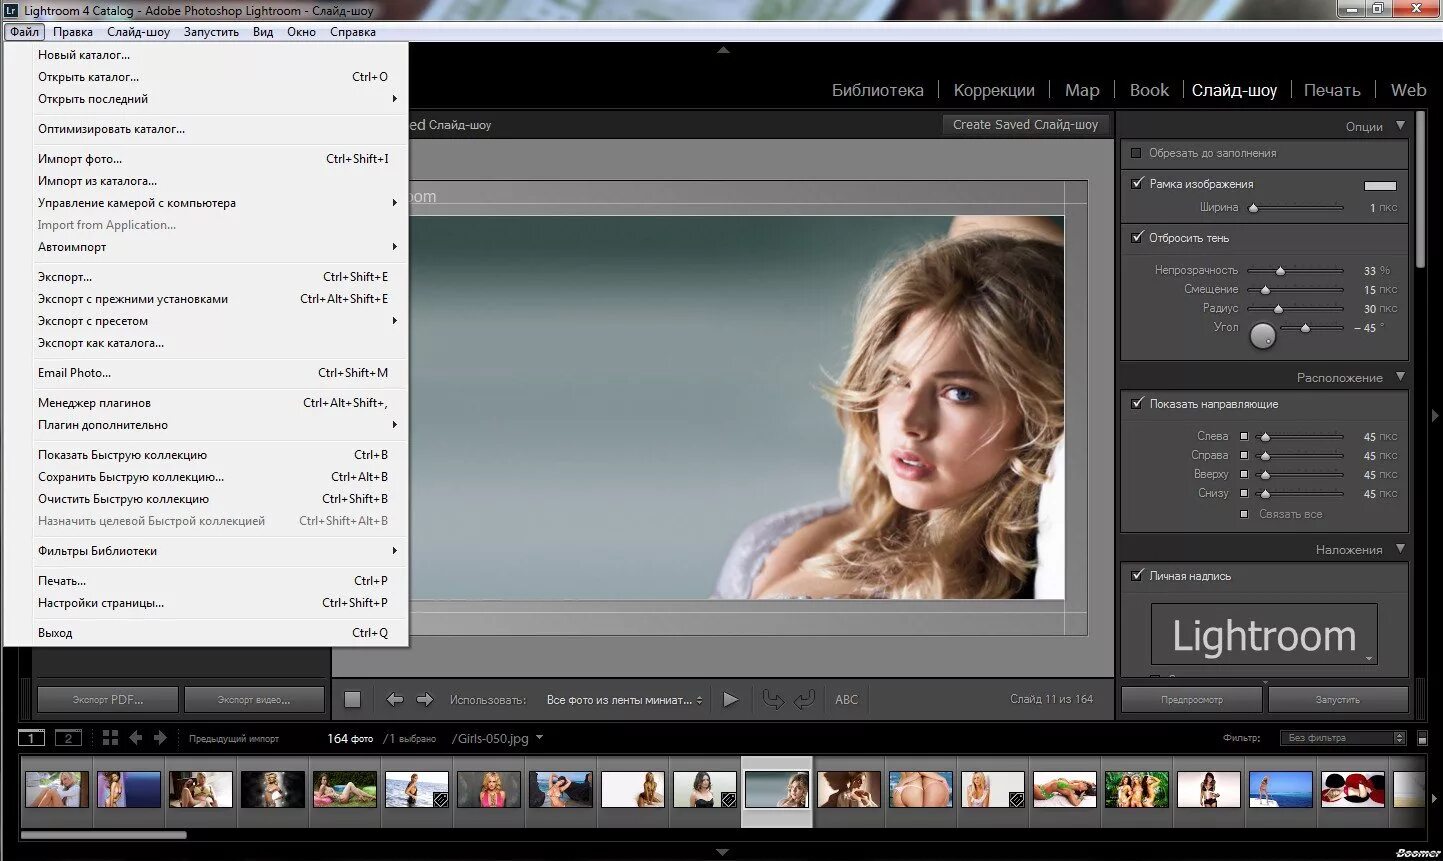
Task: Choose Импорт фото menu item
Action: pos(206,159)
